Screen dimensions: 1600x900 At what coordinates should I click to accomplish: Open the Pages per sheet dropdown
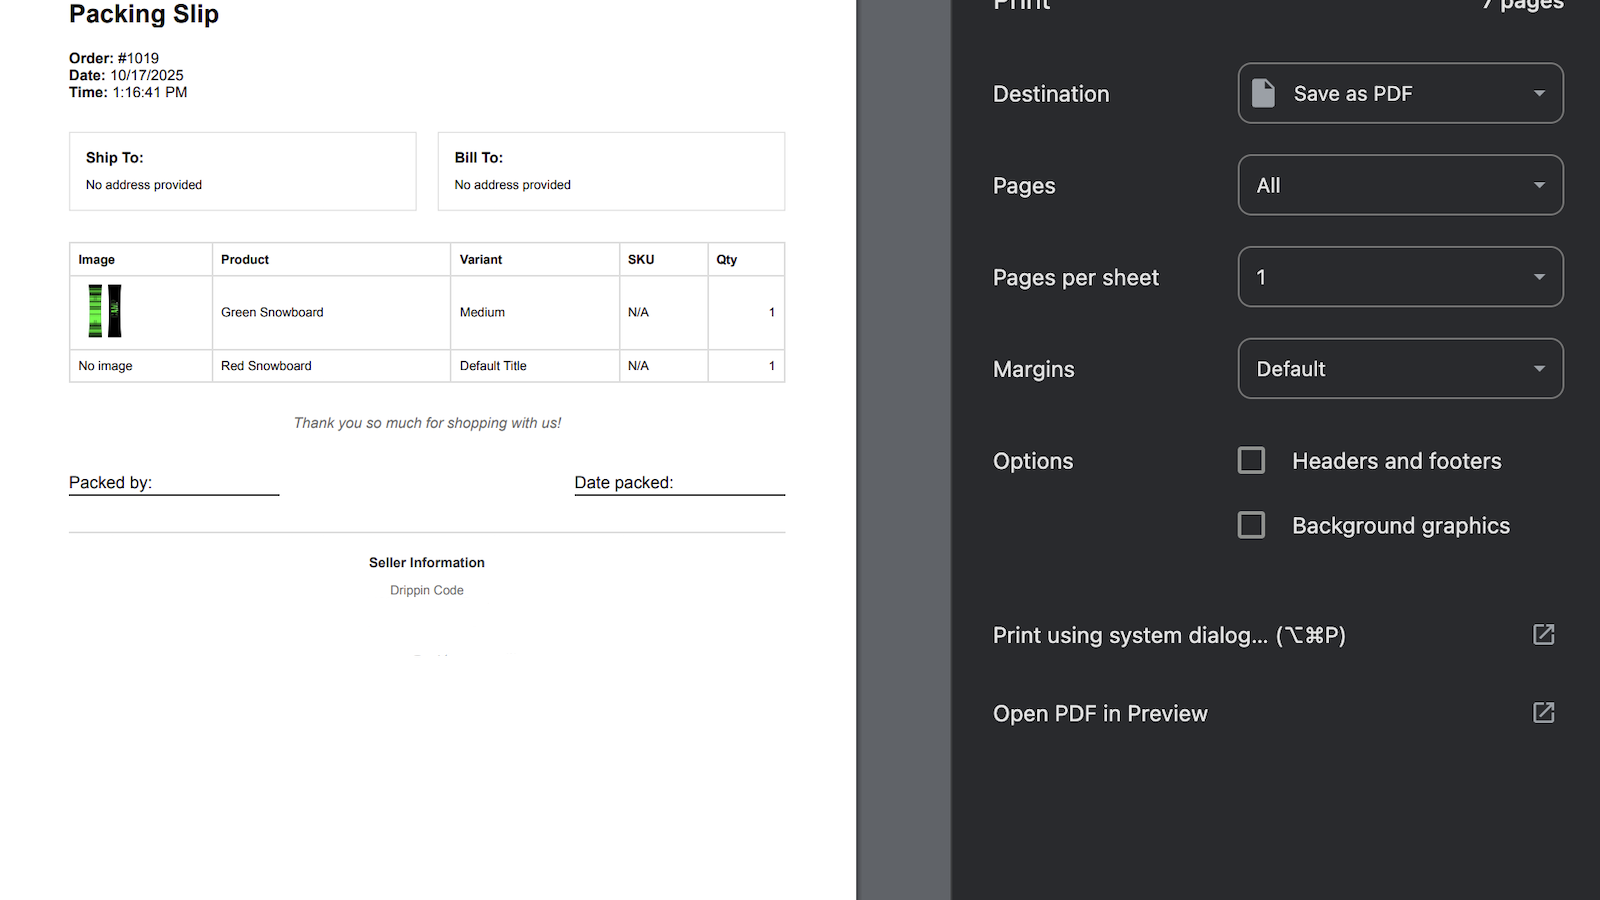(x=1399, y=277)
